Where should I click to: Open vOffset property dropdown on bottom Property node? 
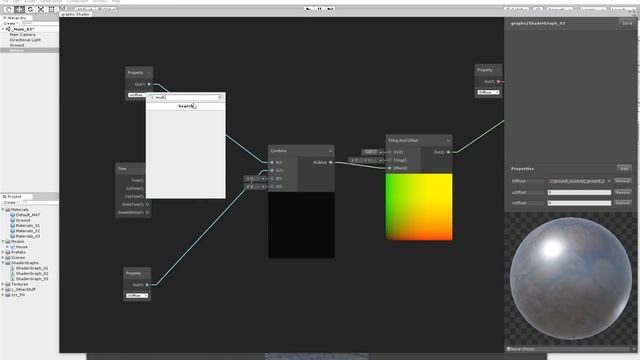click(x=137, y=296)
